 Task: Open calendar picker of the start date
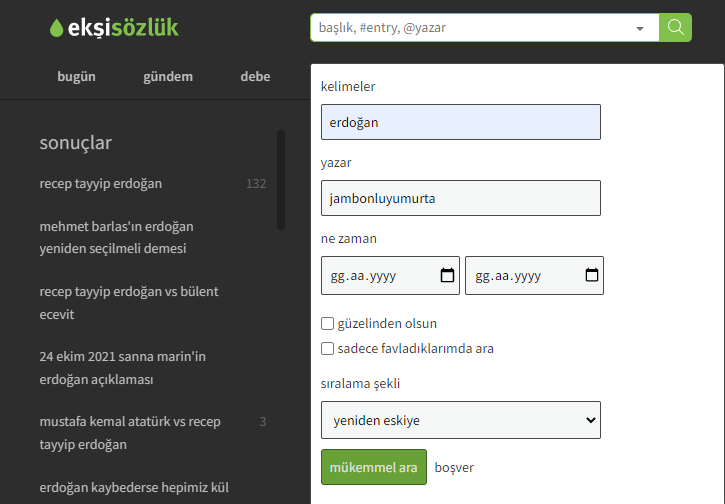tap(447, 275)
